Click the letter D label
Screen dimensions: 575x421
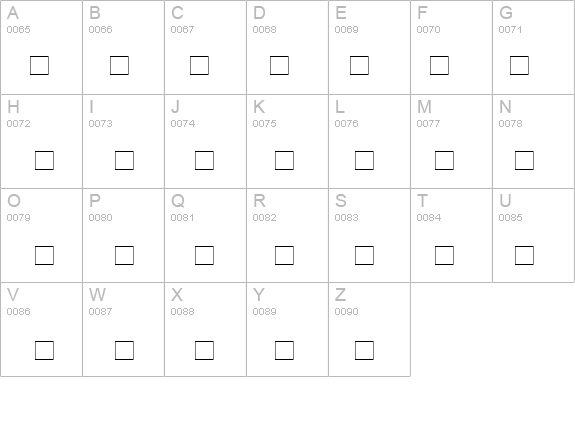259,13
